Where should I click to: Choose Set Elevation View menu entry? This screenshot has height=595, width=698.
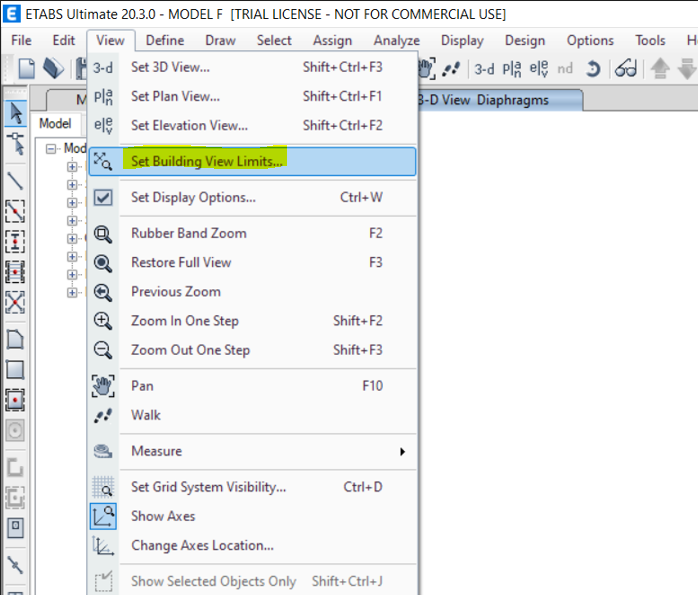click(x=252, y=125)
